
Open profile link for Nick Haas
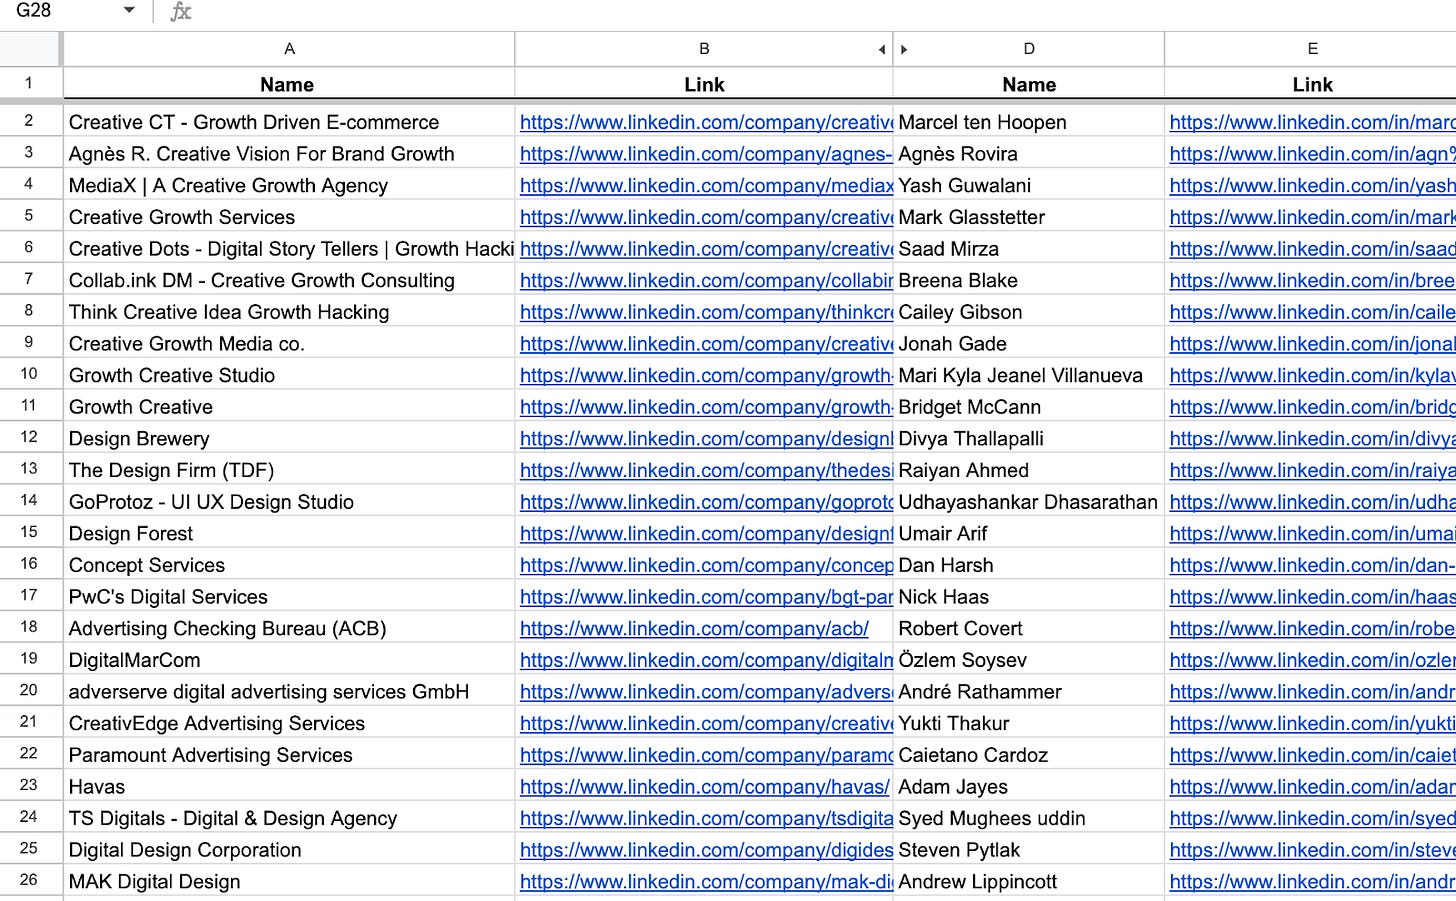pyautogui.click(x=1312, y=596)
